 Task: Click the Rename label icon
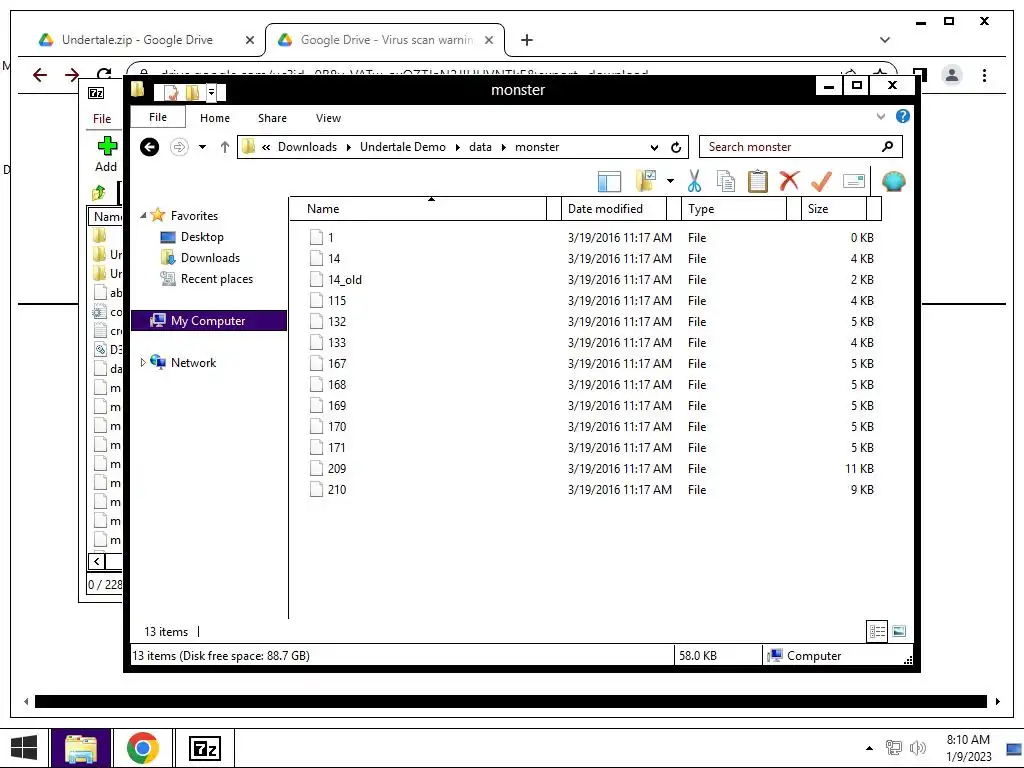point(854,181)
